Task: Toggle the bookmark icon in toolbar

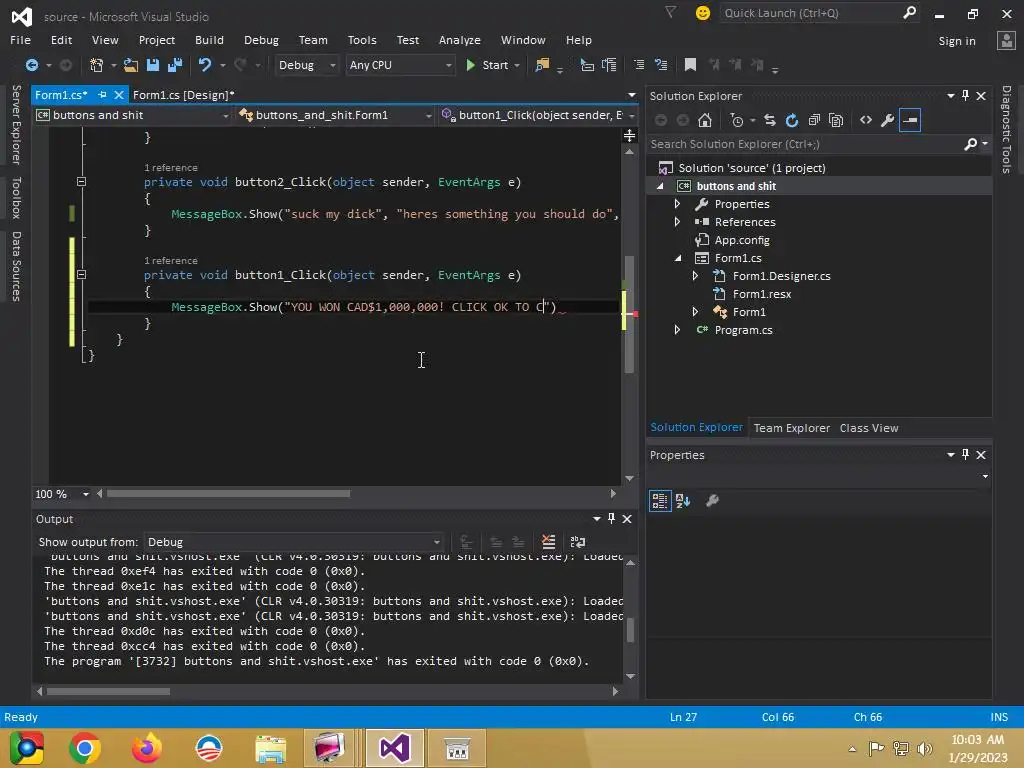Action: point(690,65)
